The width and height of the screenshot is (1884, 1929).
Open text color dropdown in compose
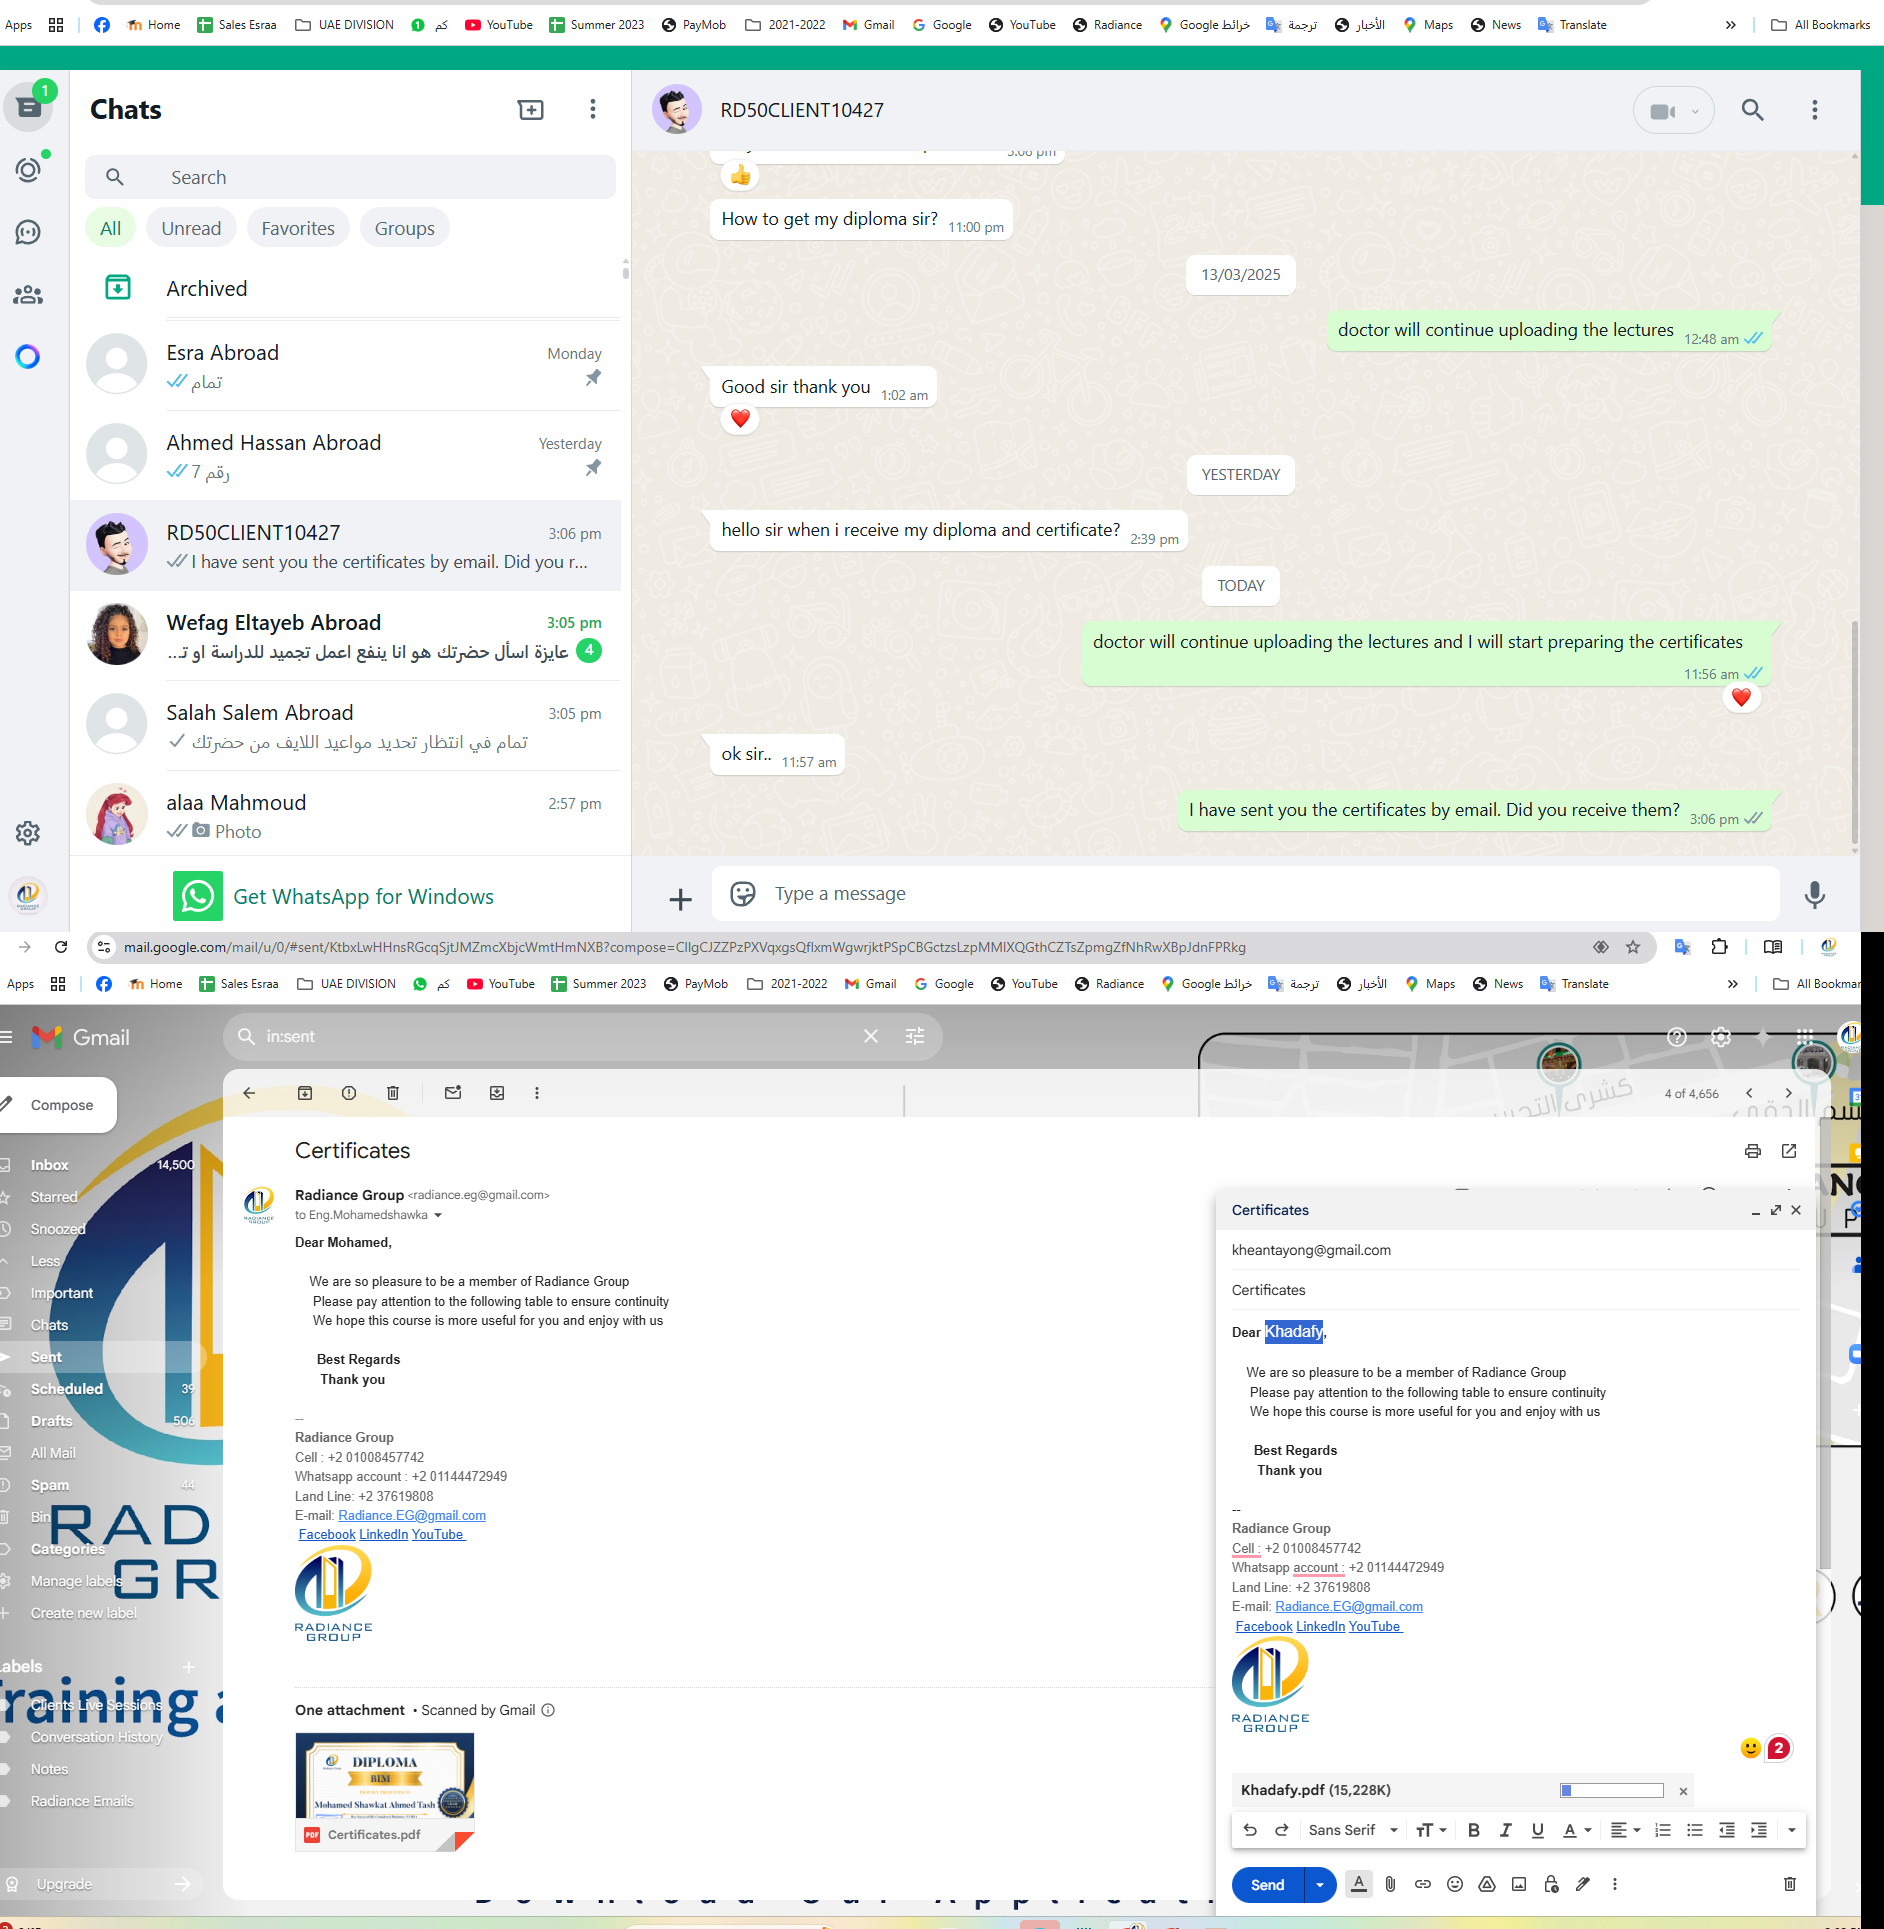click(x=1577, y=1830)
